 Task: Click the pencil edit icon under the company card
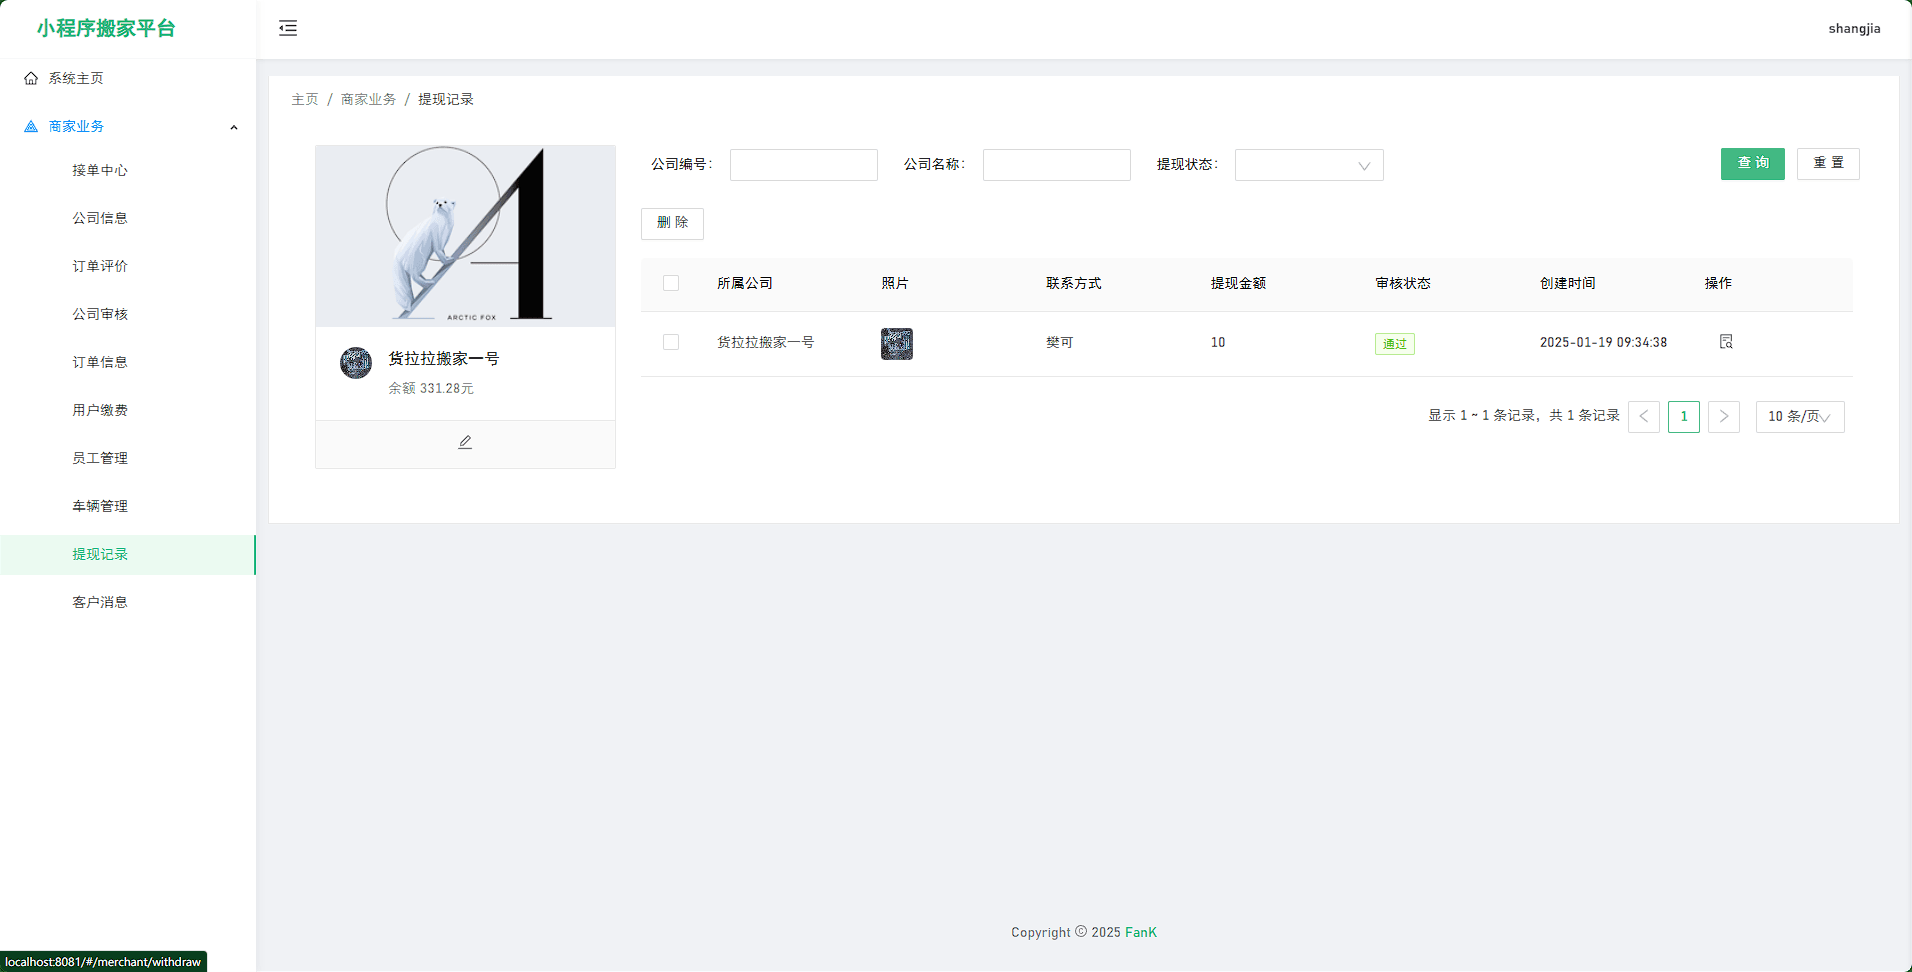465,442
